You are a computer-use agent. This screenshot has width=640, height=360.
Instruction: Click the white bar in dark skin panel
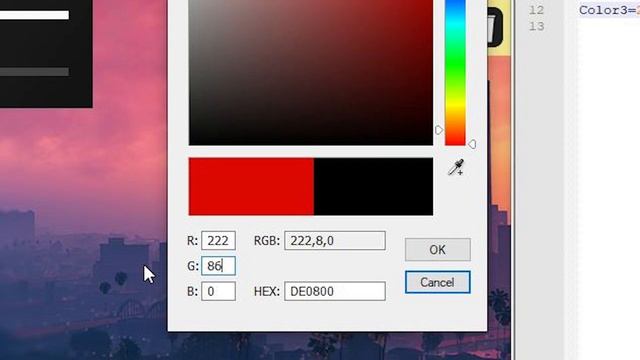pyautogui.click(x=34, y=15)
